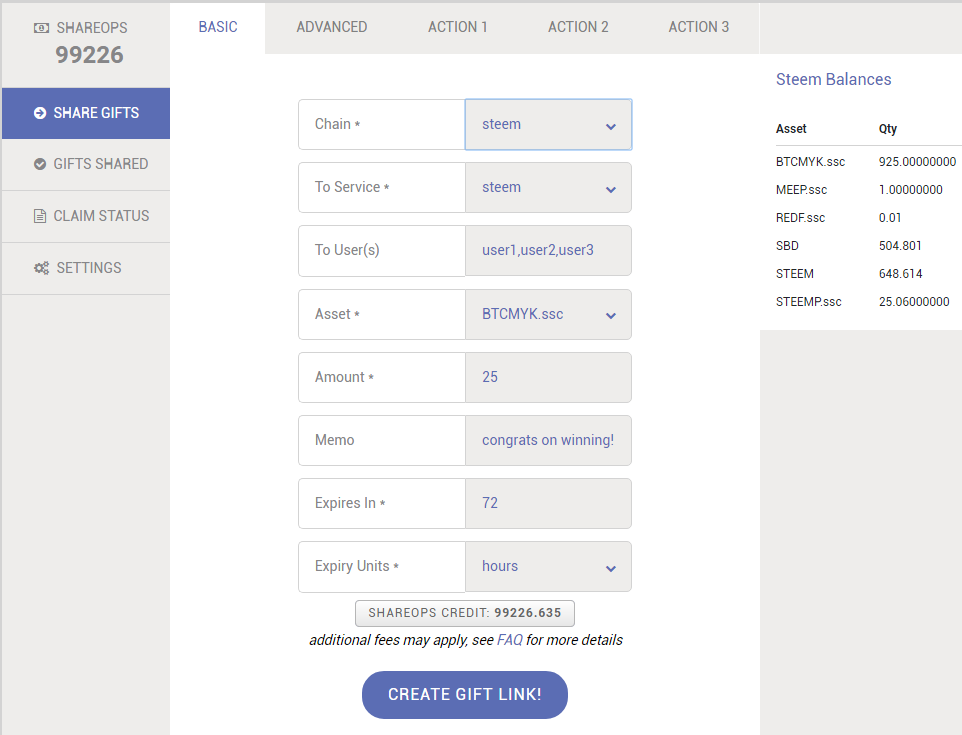Image resolution: width=962 pixels, height=735 pixels.
Task: Open the Expiry Units hours dropdown
Action: click(548, 566)
